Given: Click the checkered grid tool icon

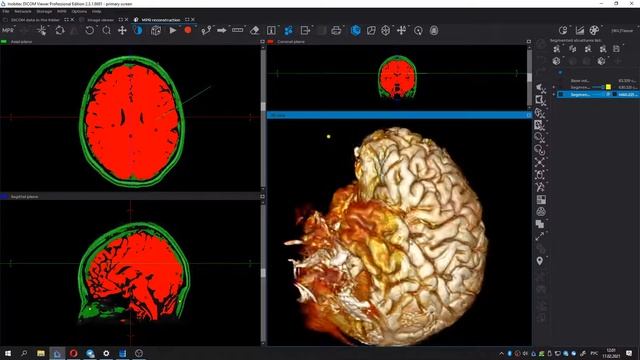Looking at the screenshot, I should [x=541, y=200].
